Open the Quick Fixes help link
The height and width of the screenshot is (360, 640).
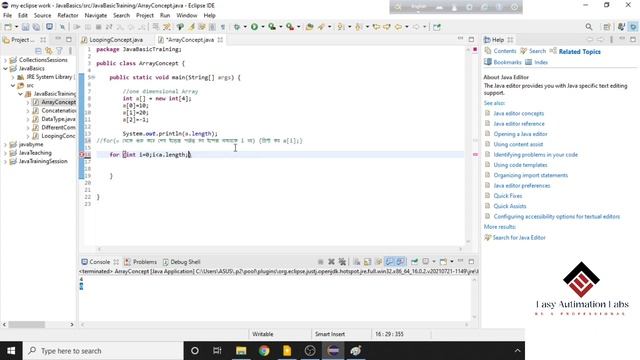(x=508, y=196)
